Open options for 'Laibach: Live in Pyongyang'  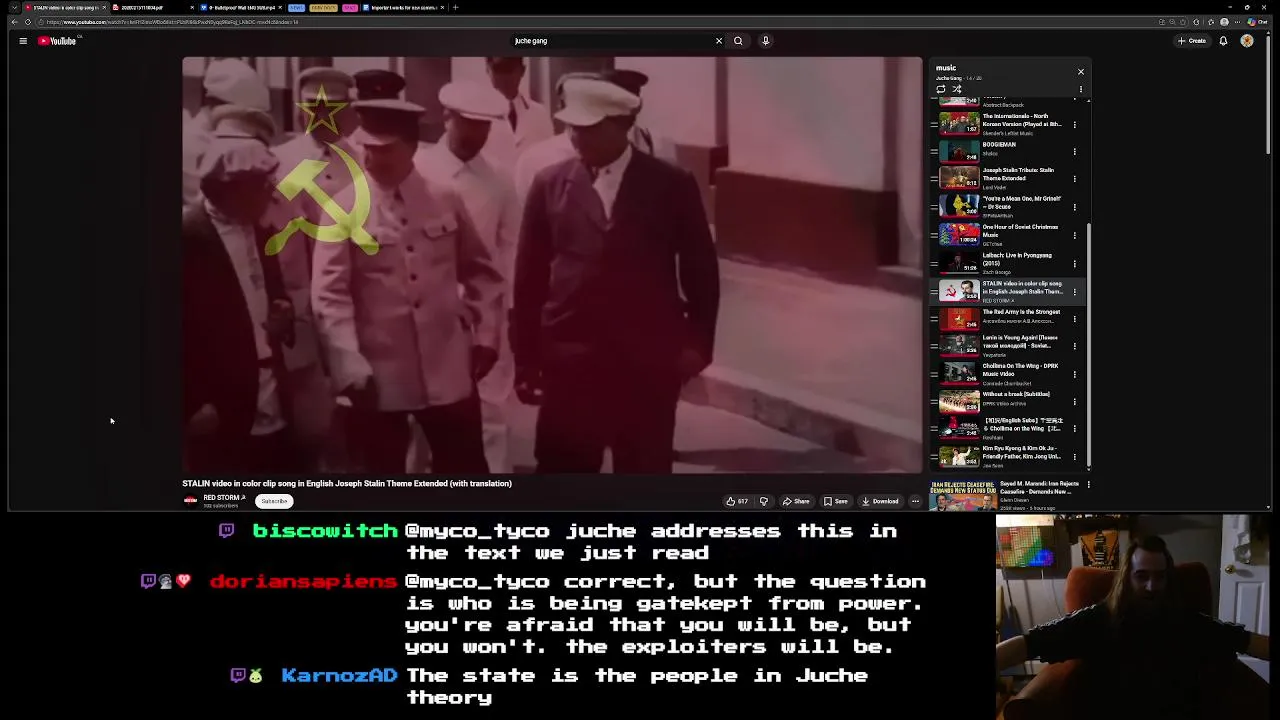tap(1075, 263)
